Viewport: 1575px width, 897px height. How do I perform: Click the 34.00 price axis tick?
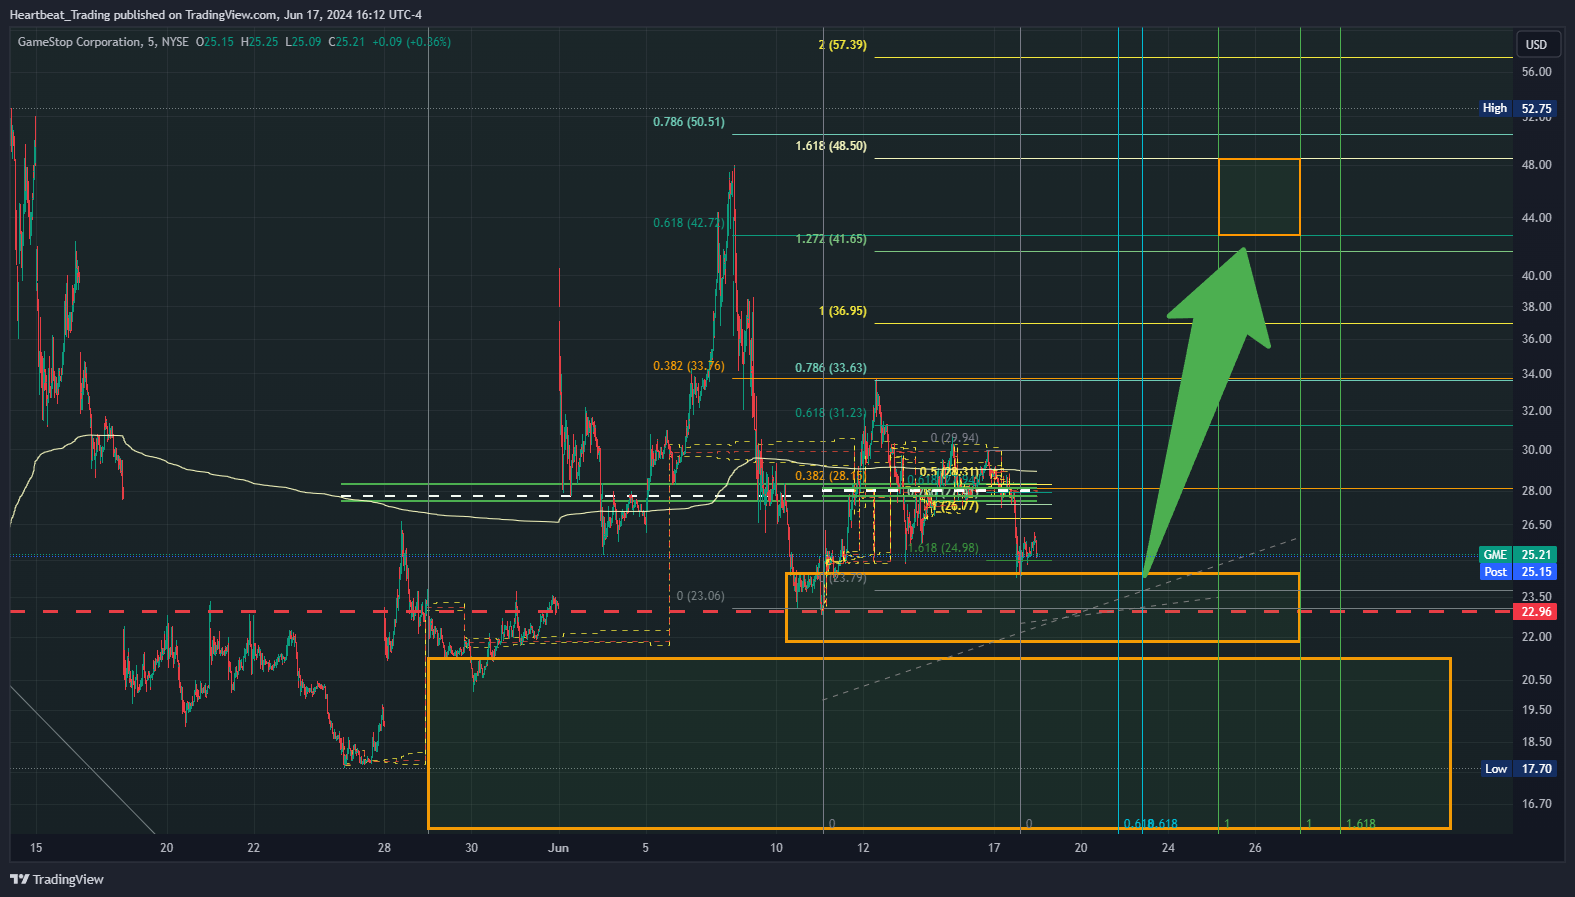pos(1536,374)
